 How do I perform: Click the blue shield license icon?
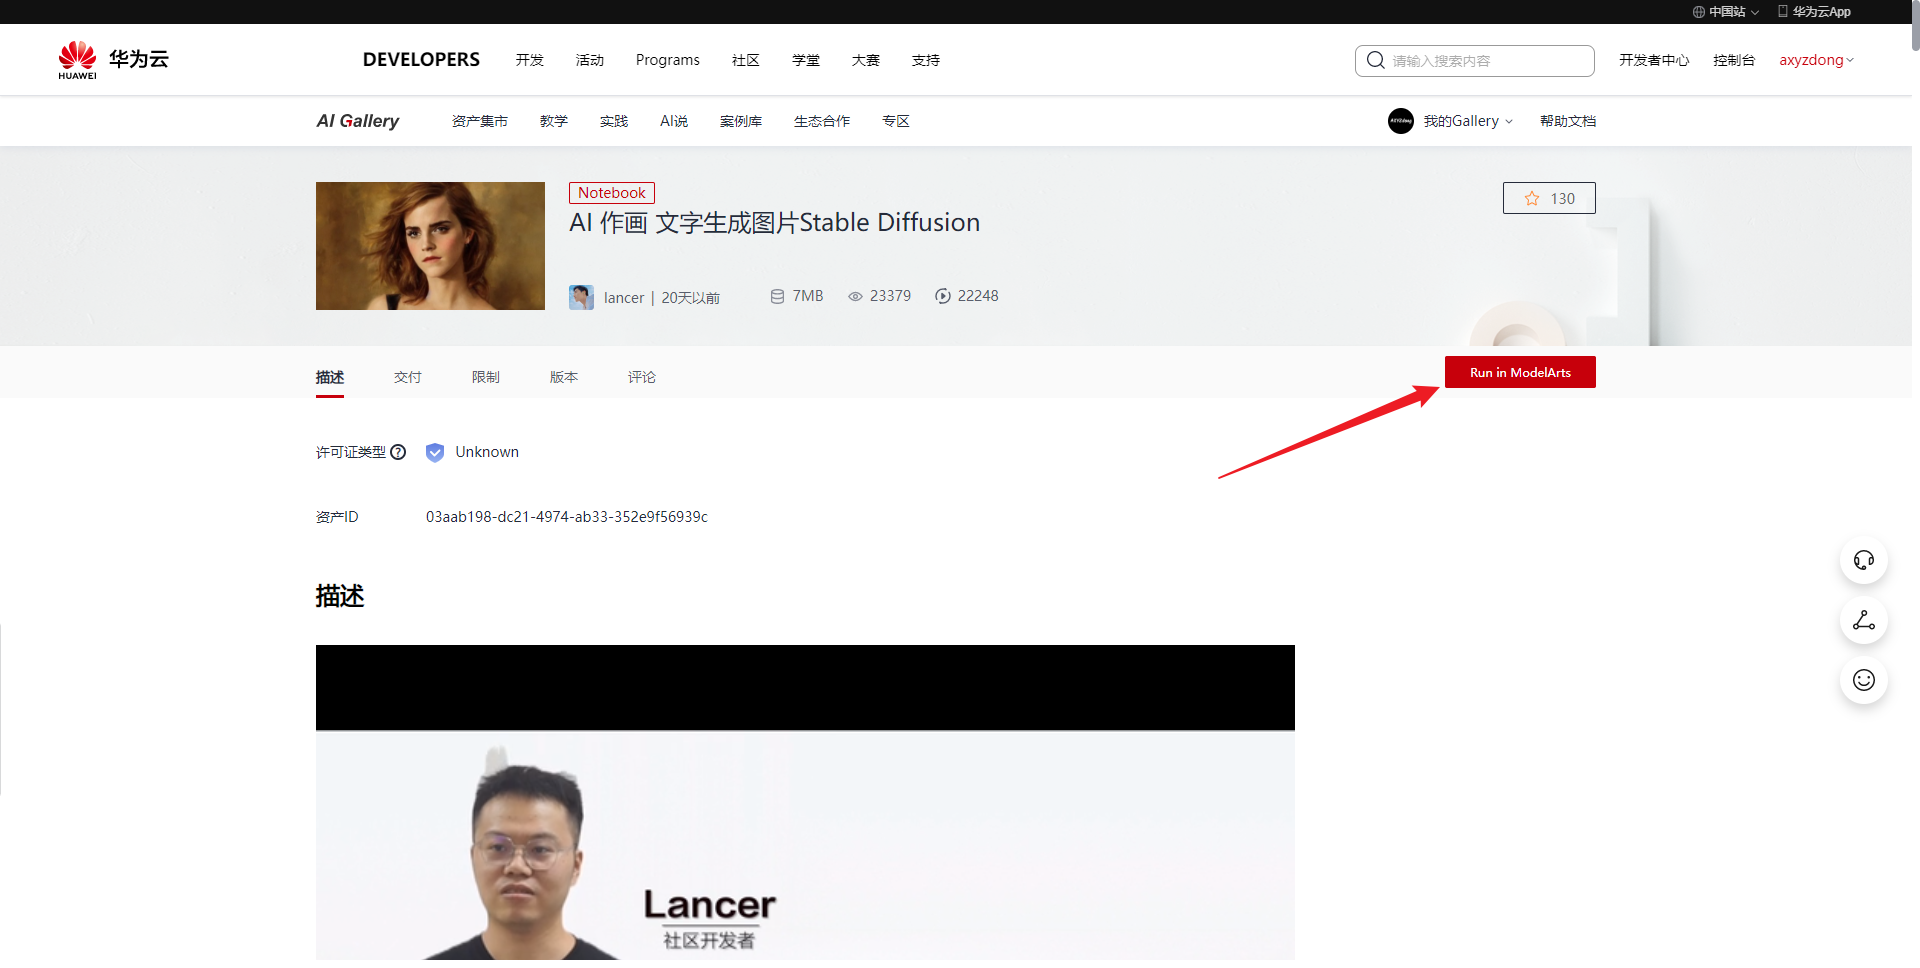click(435, 452)
